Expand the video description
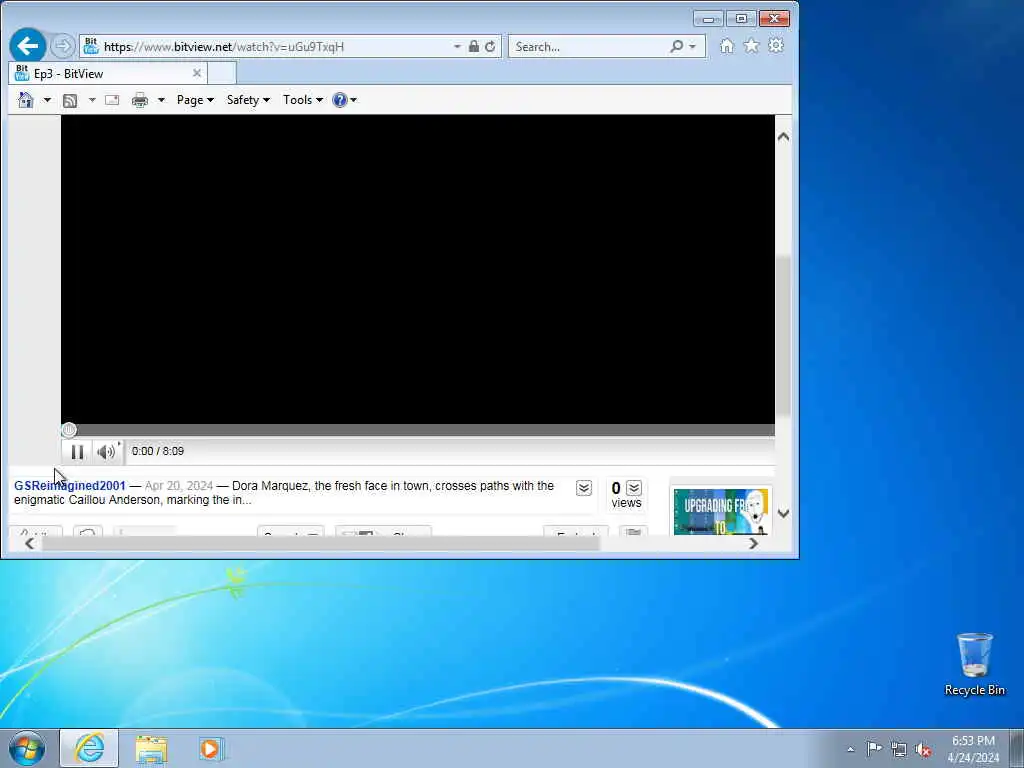Image resolution: width=1024 pixels, height=768 pixels. (584, 488)
